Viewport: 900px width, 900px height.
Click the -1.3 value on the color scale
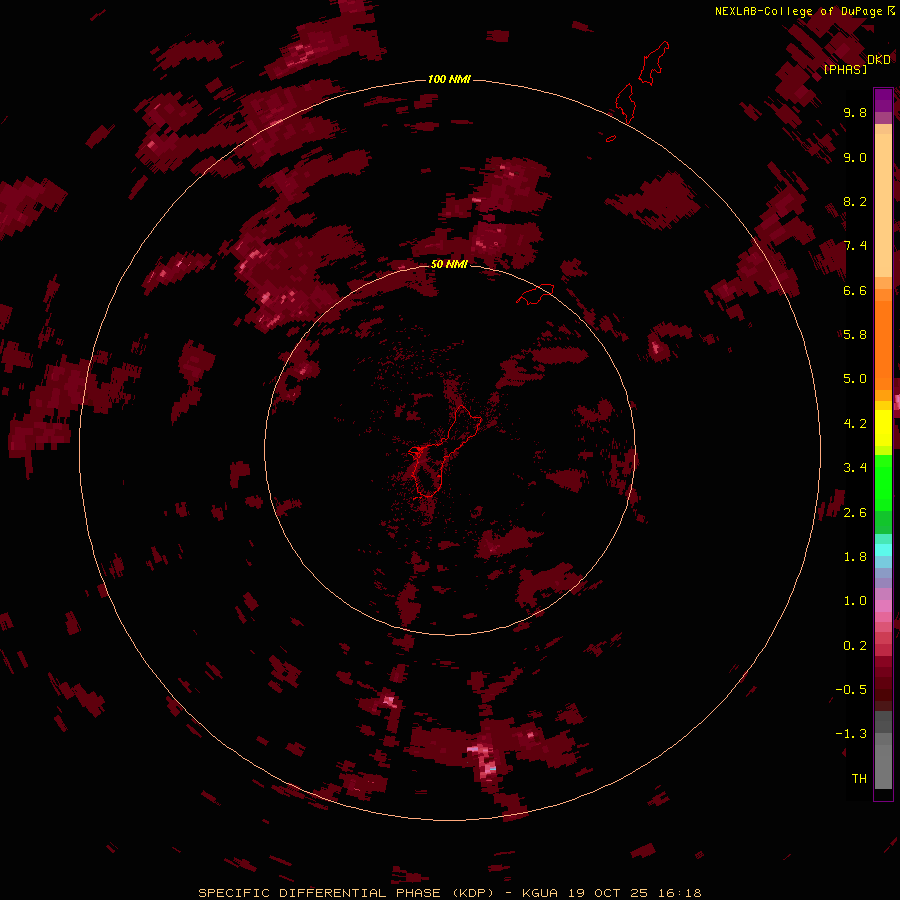(851, 734)
